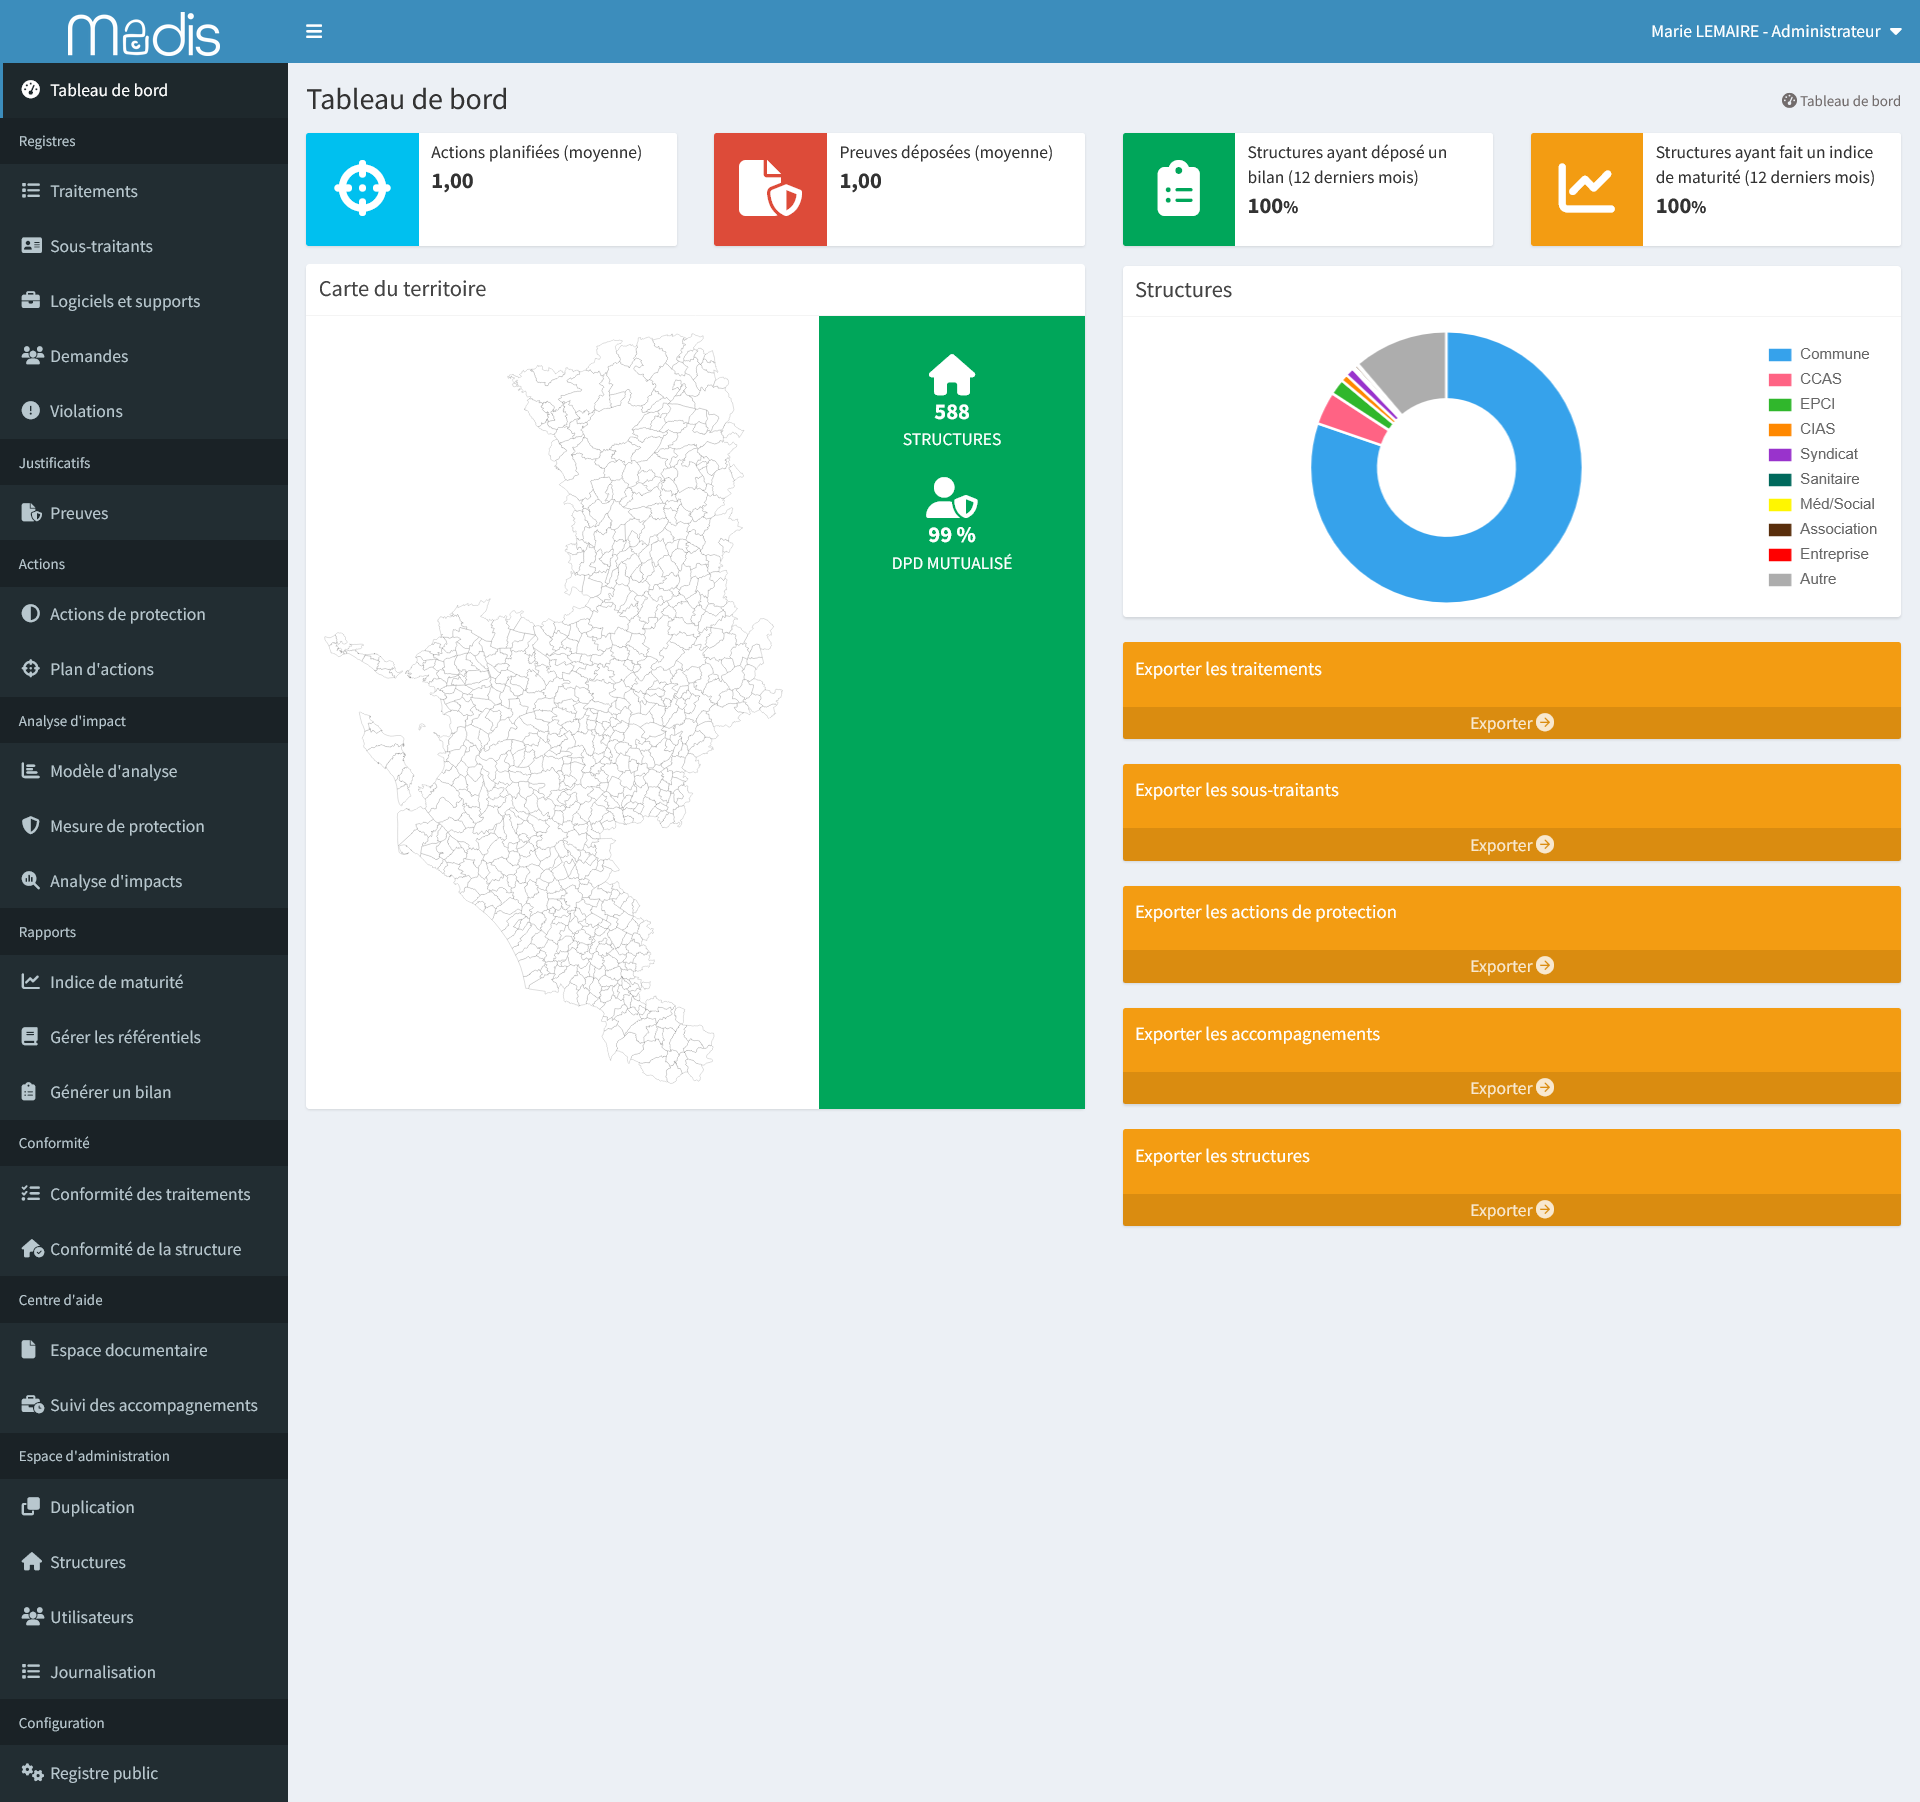Export the actions de protection
The image size is (1920, 1802).
[x=1511, y=966]
